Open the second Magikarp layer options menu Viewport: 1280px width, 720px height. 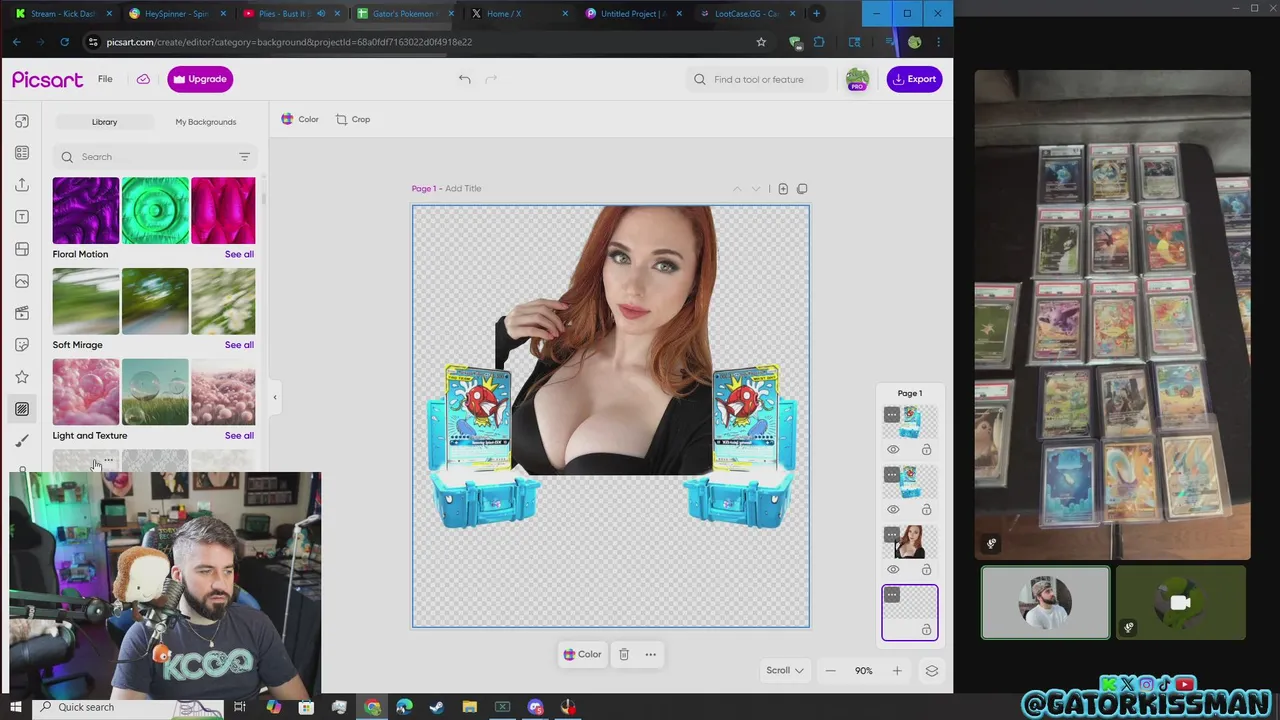pyautogui.click(x=892, y=475)
